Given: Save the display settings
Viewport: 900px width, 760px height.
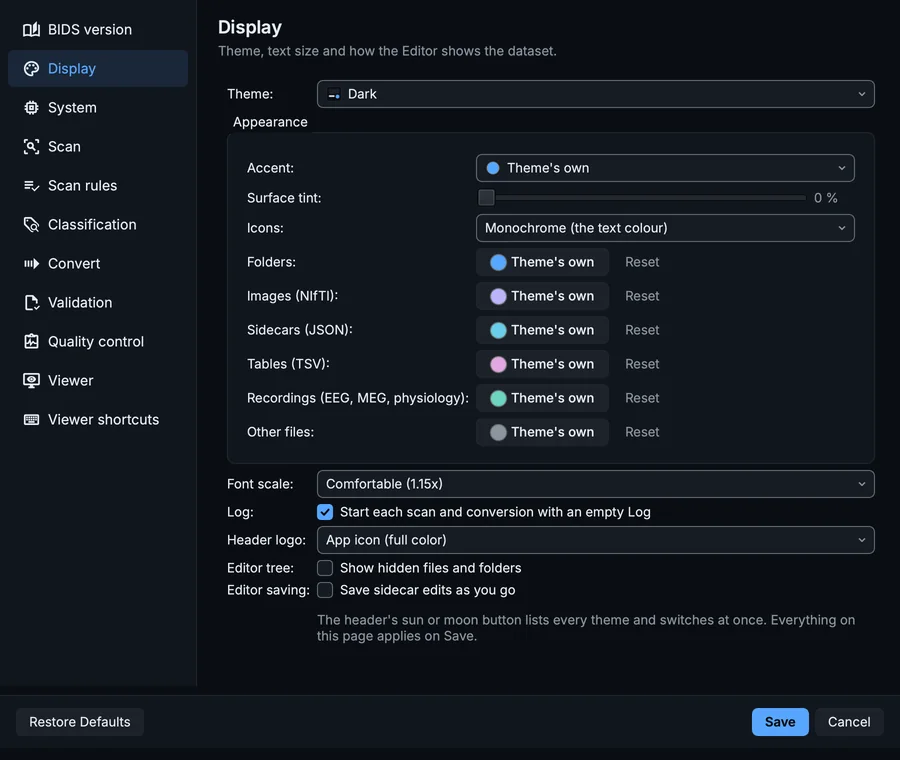Looking at the screenshot, I should [780, 722].
